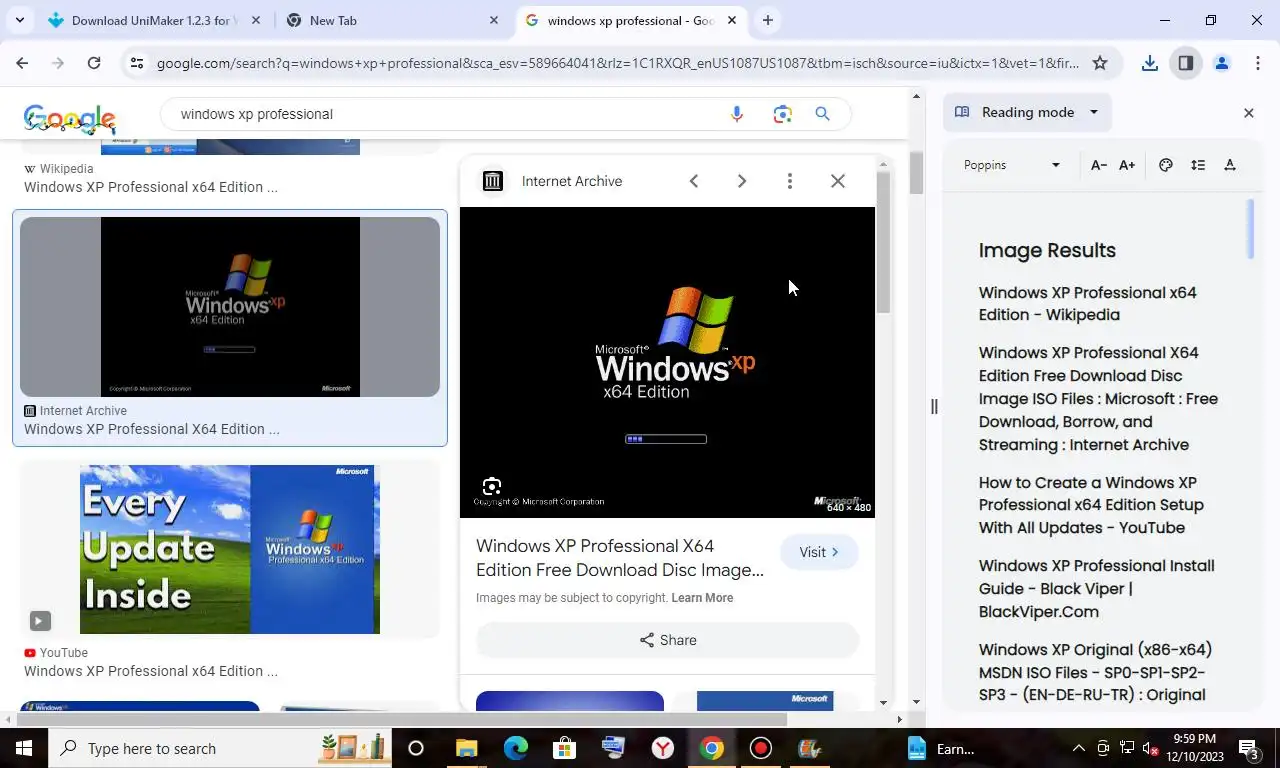The image size is (1280, 768).
Task: Open the Earn... taskbar window
Action: tap(940, 748)
